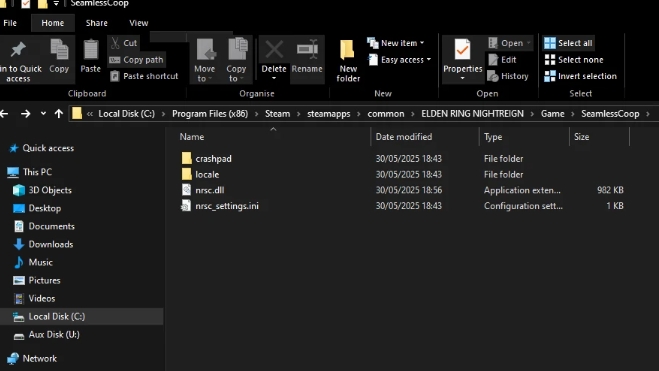Open Documents in sidebar
This screenshot has width=659, height=371.
[x=51, y=226]
